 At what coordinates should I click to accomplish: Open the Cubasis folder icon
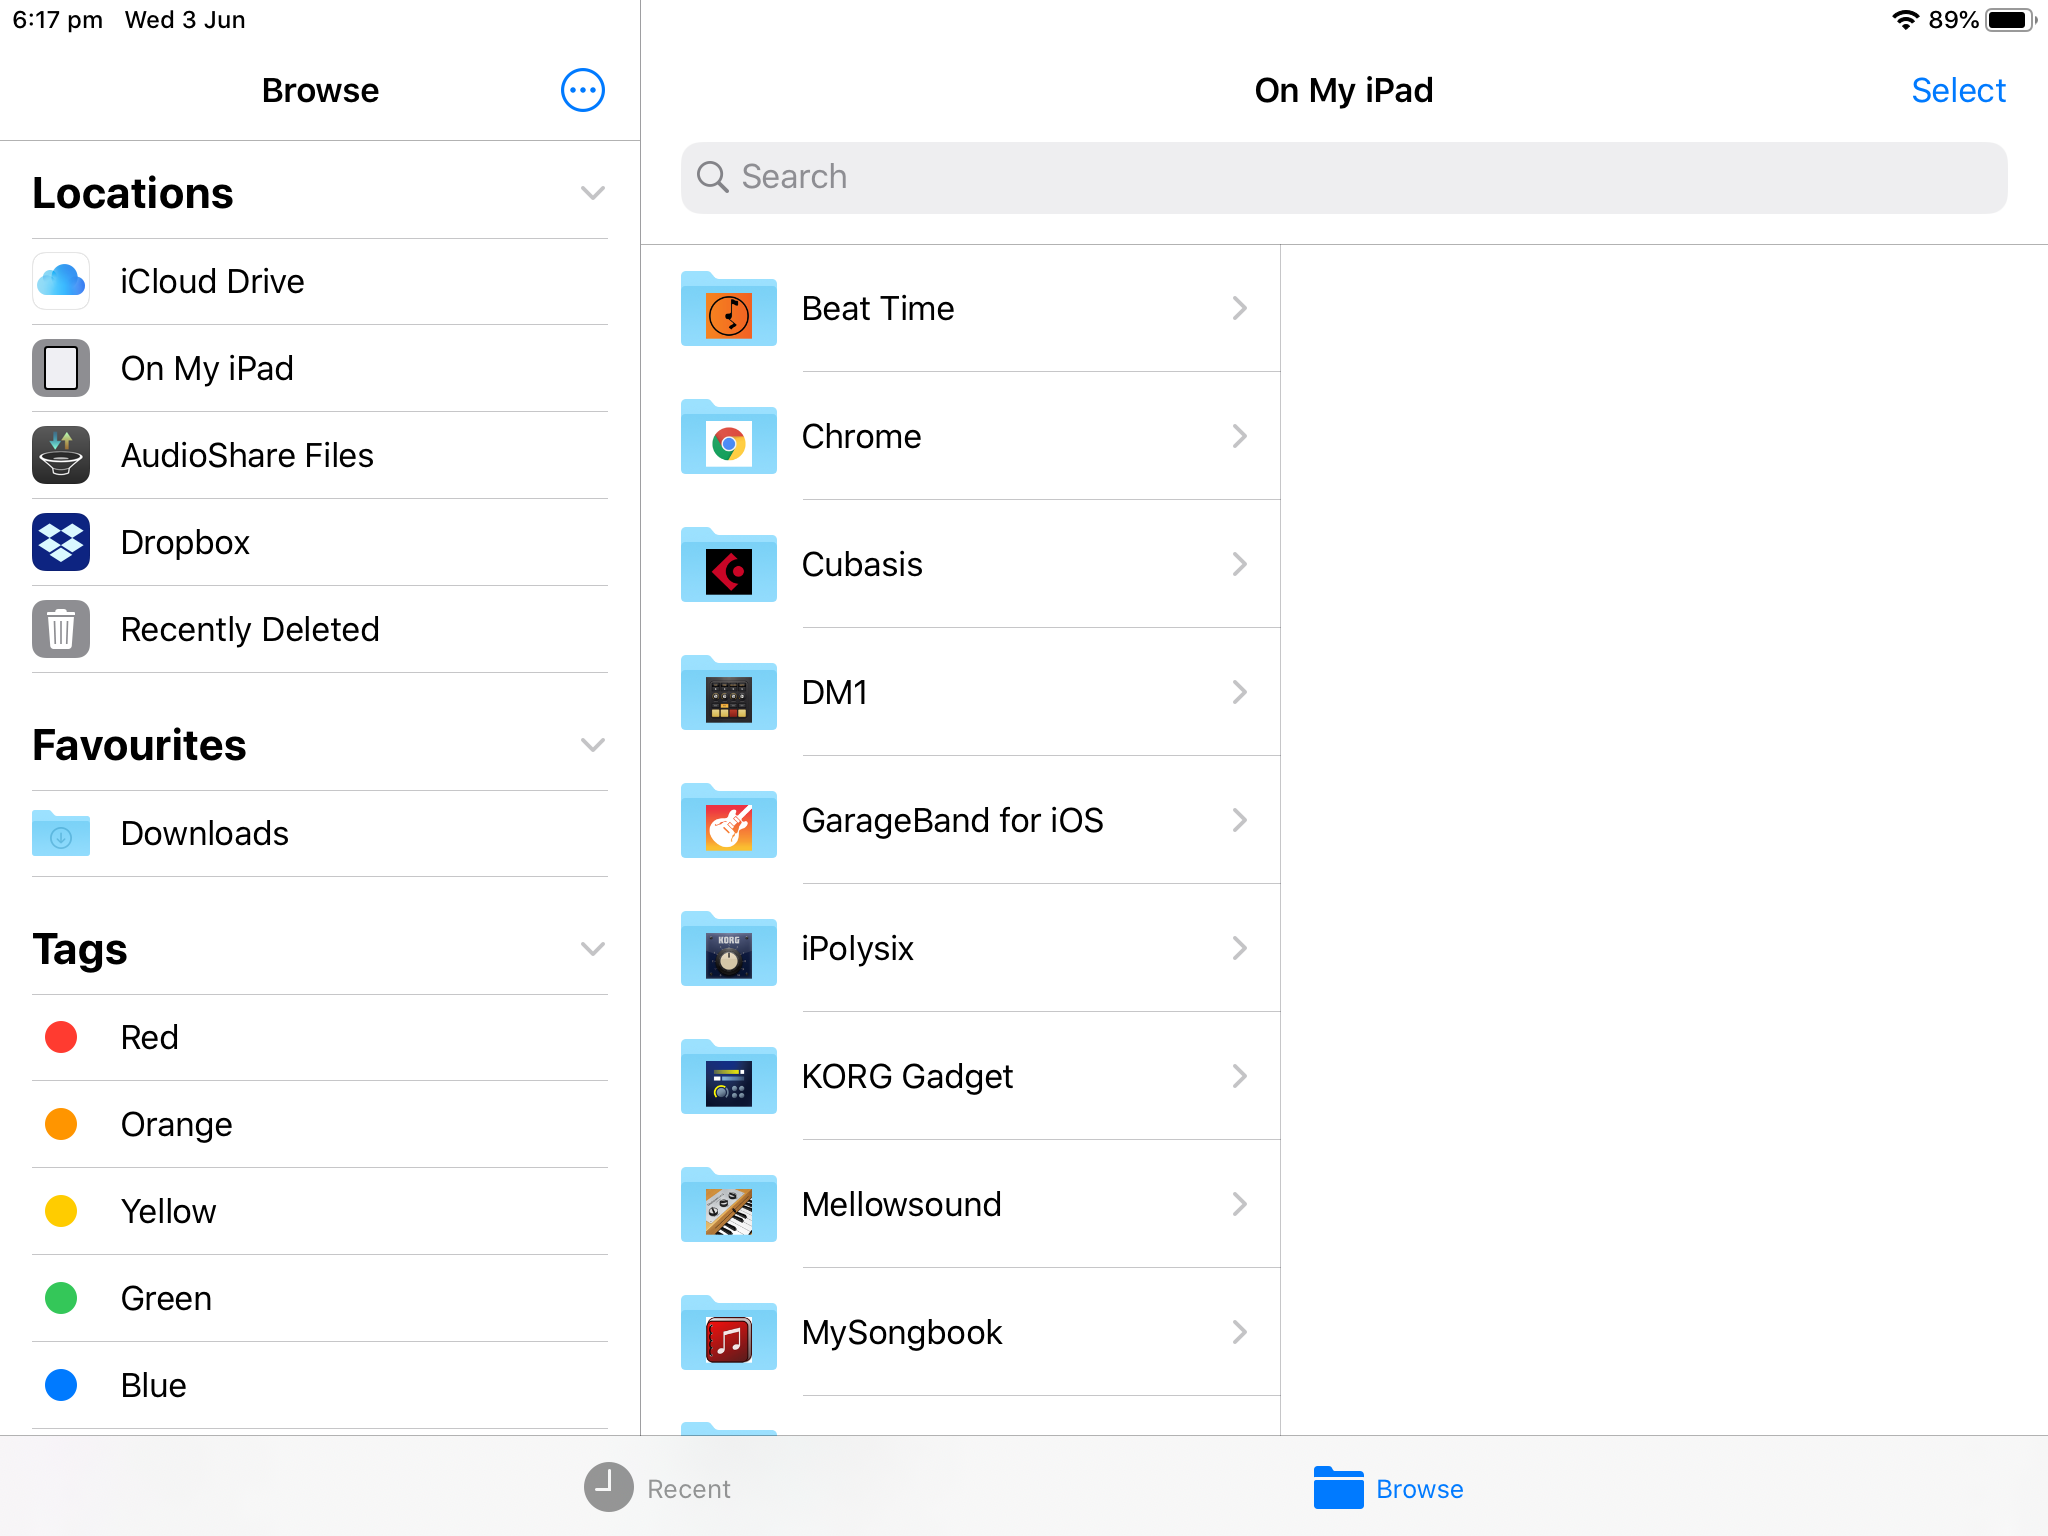(x=729, y=565)
